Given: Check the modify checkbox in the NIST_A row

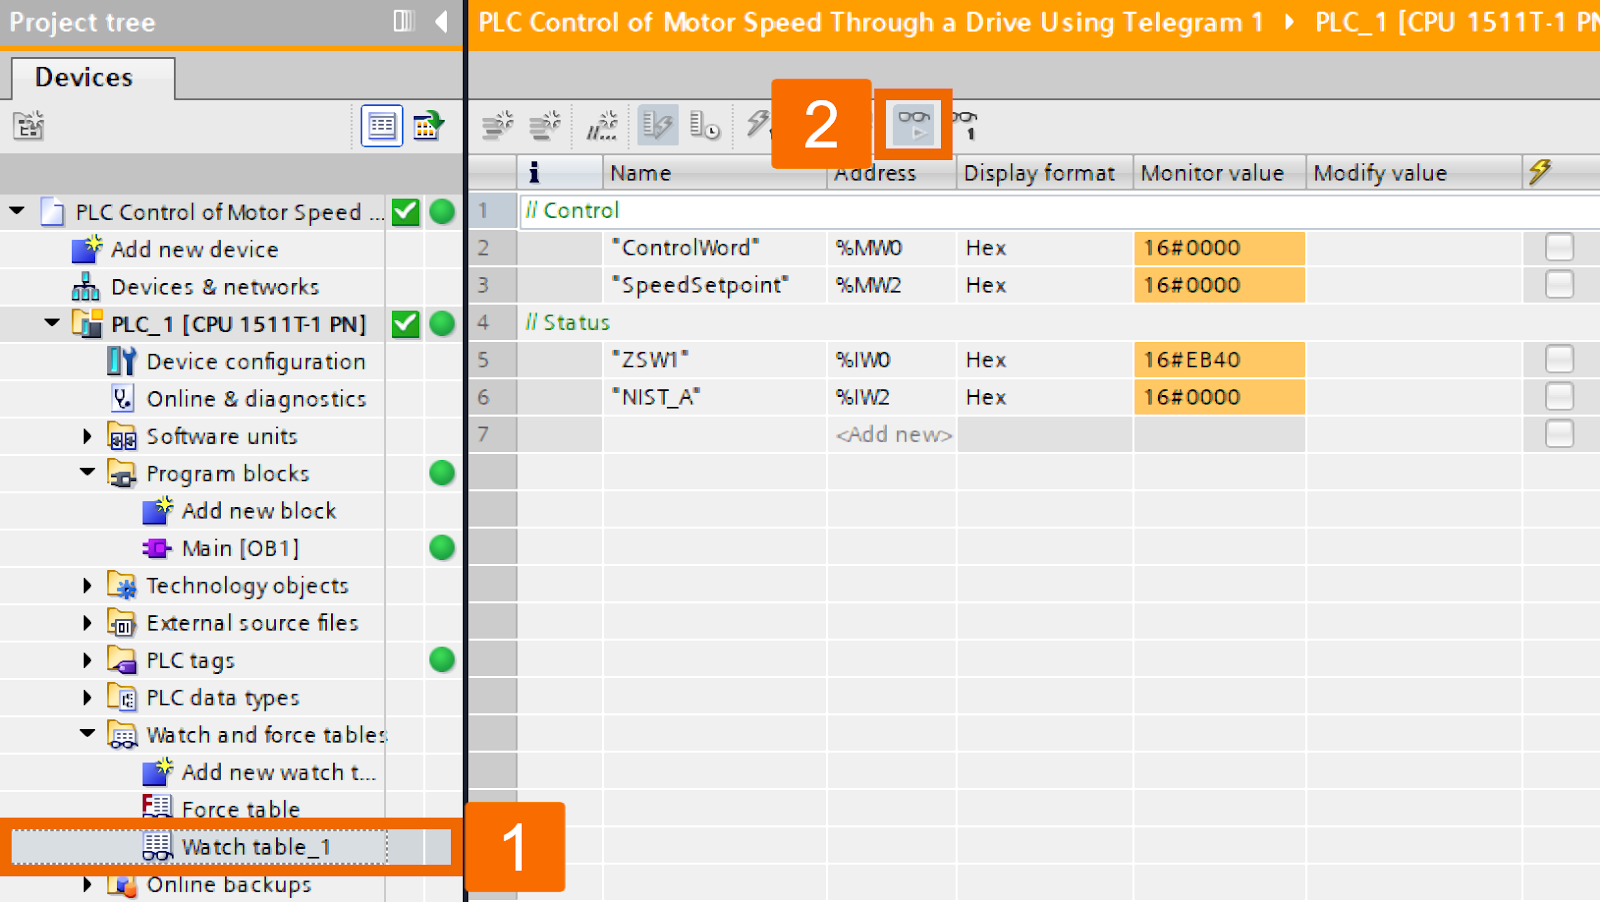Looking at the screenshot, I should (x=1559, y=396).
